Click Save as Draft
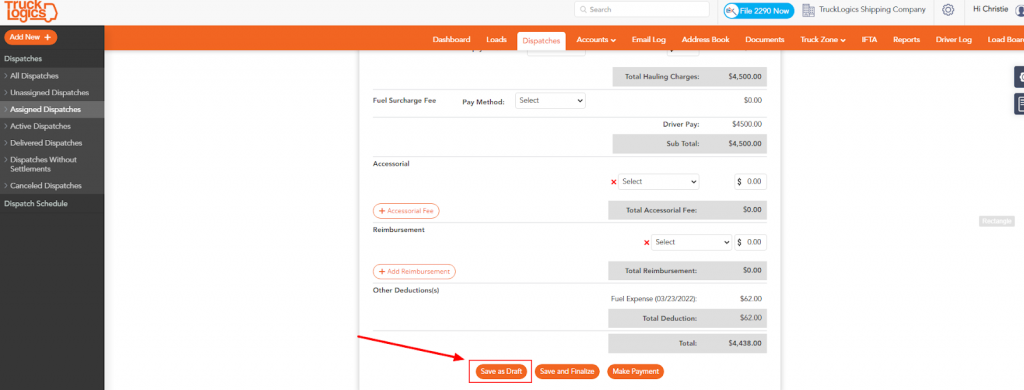The width and height of the screenshot is (1024, 390). (x=501, y=372)
